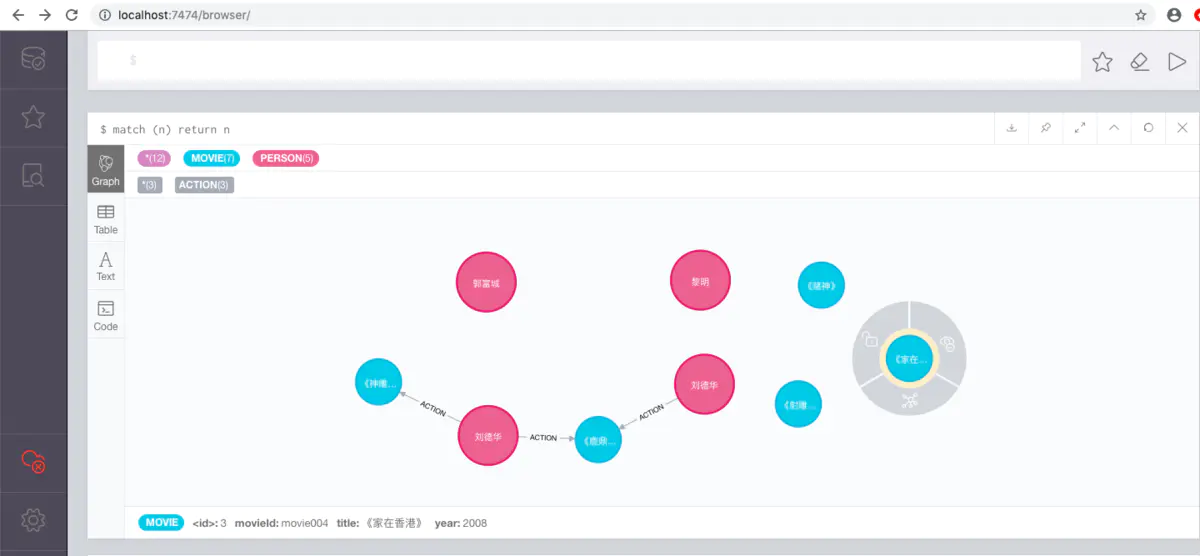Select the ACTION(3) relationship badge
This screenshot has width=1200, height=556.
tap(204, 185)
